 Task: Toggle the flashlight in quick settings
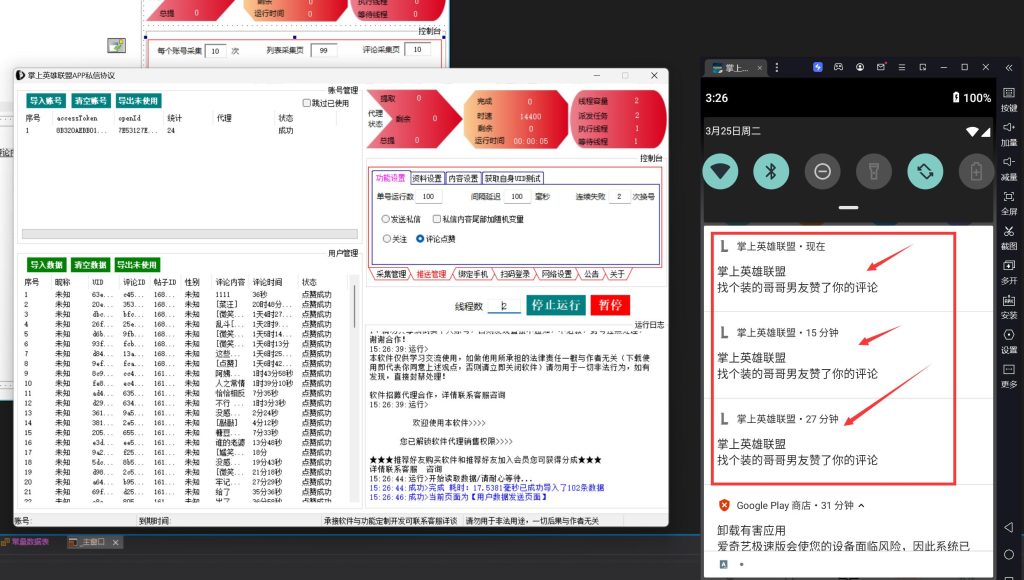pos(874,172)
